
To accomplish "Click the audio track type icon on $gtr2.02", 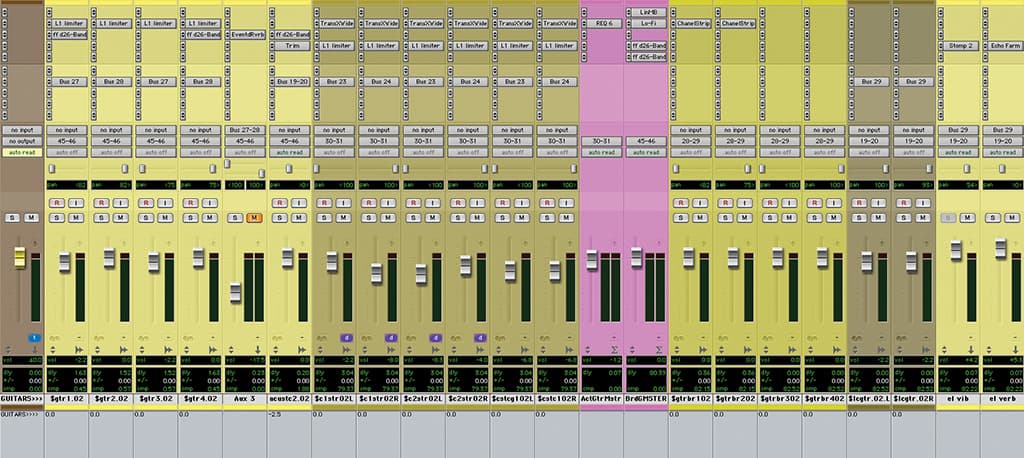I will click(x=123, y=350).
